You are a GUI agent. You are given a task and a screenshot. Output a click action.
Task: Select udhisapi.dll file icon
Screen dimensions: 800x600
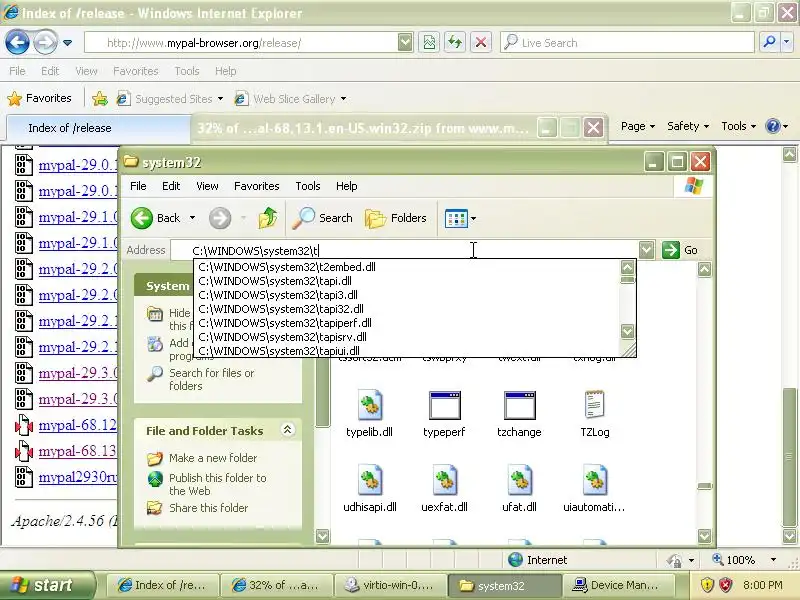pos(369,480)
